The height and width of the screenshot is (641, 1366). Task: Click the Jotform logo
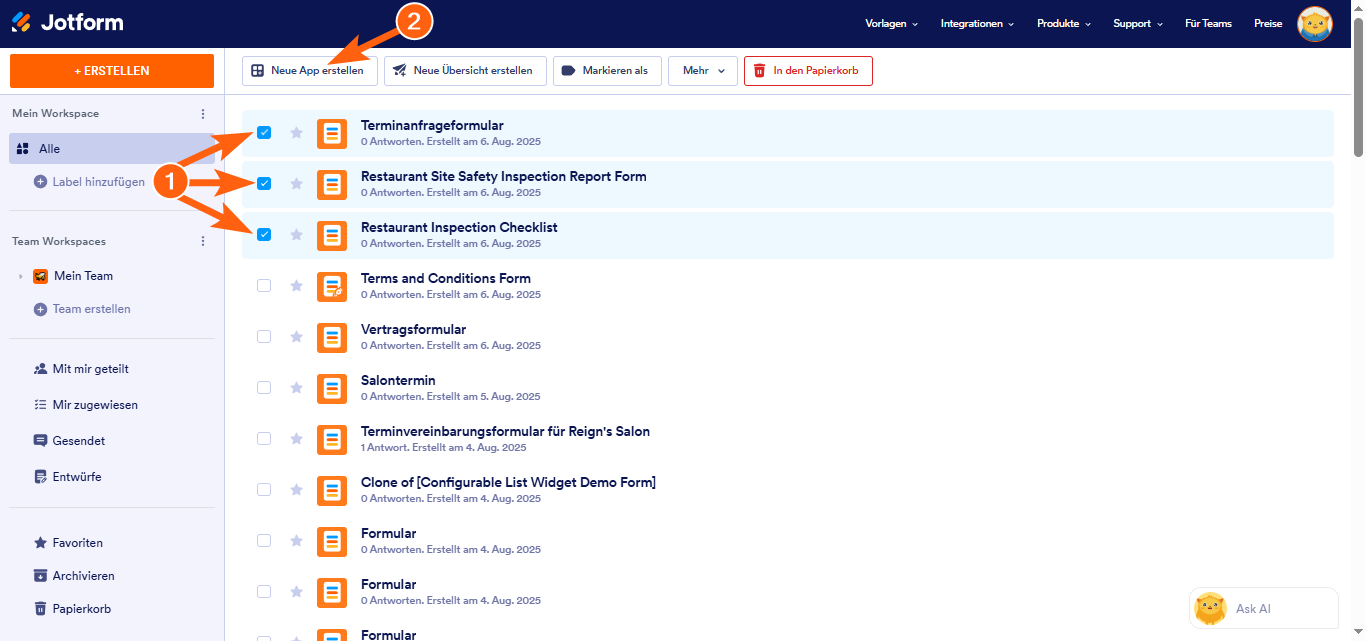coord(68,22)
